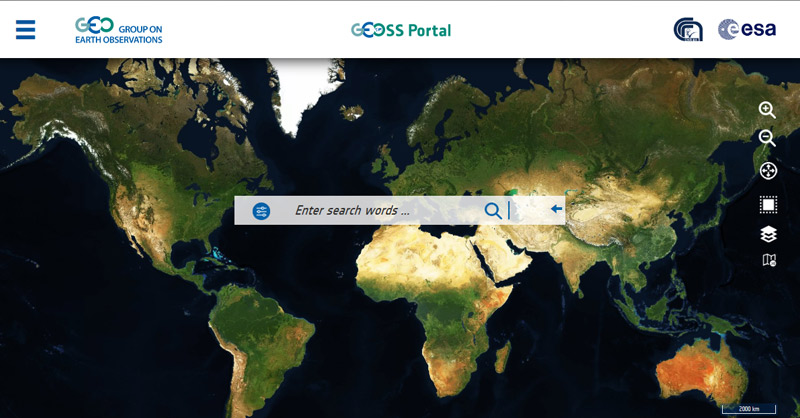Open the hamburger main menu

tap(26, 30)
